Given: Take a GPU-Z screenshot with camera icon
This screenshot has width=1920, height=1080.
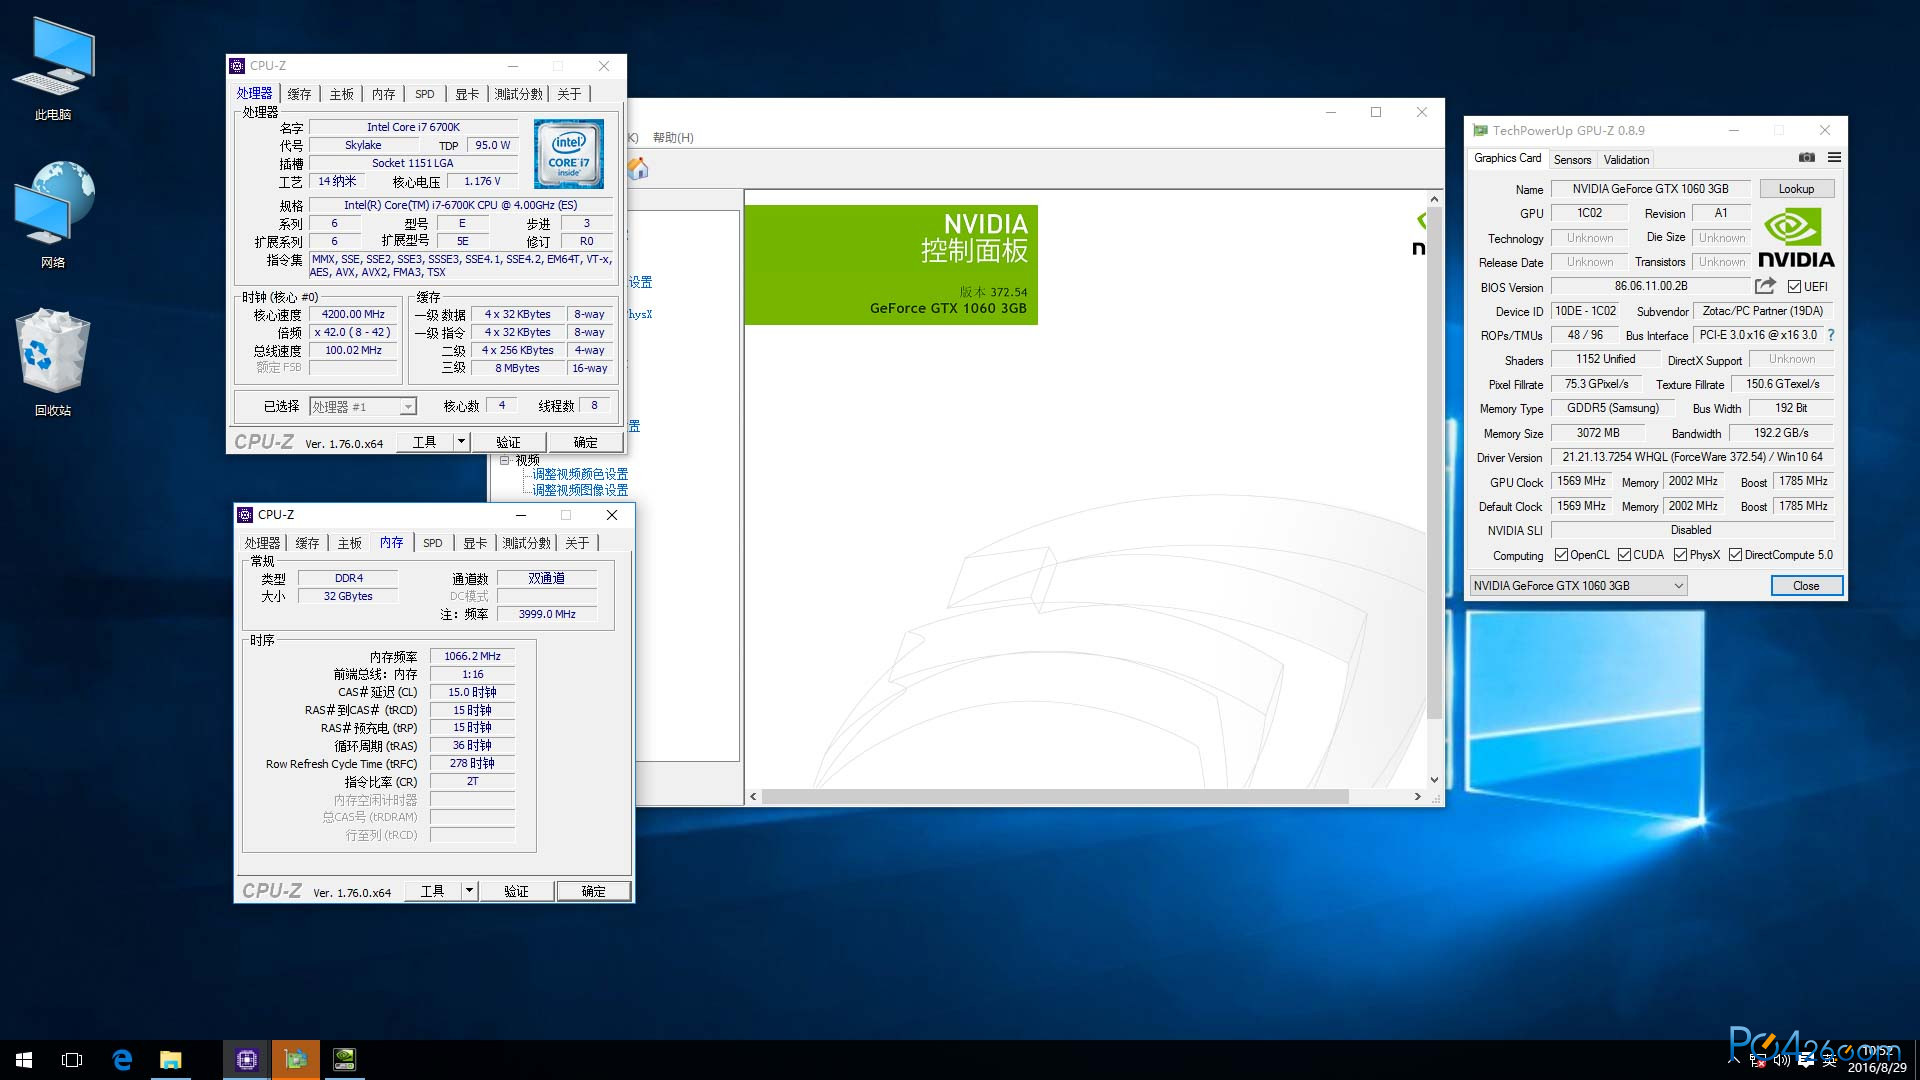Looking at the screenshot, I should click(1806, 158).
